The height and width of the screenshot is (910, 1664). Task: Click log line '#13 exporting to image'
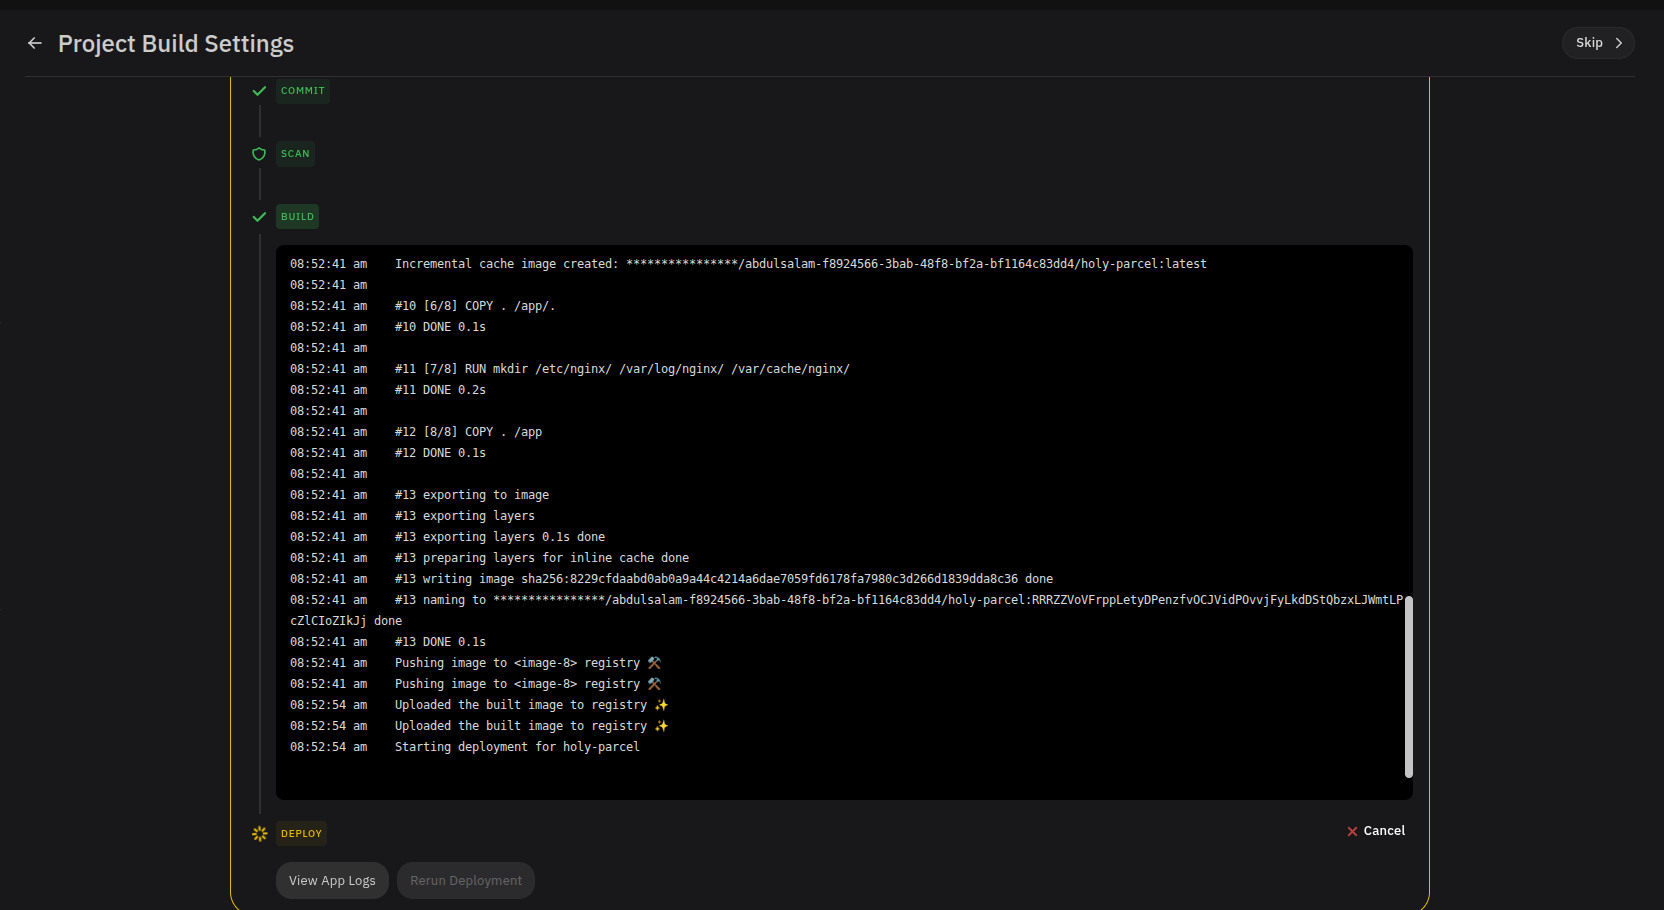[472, 495]
